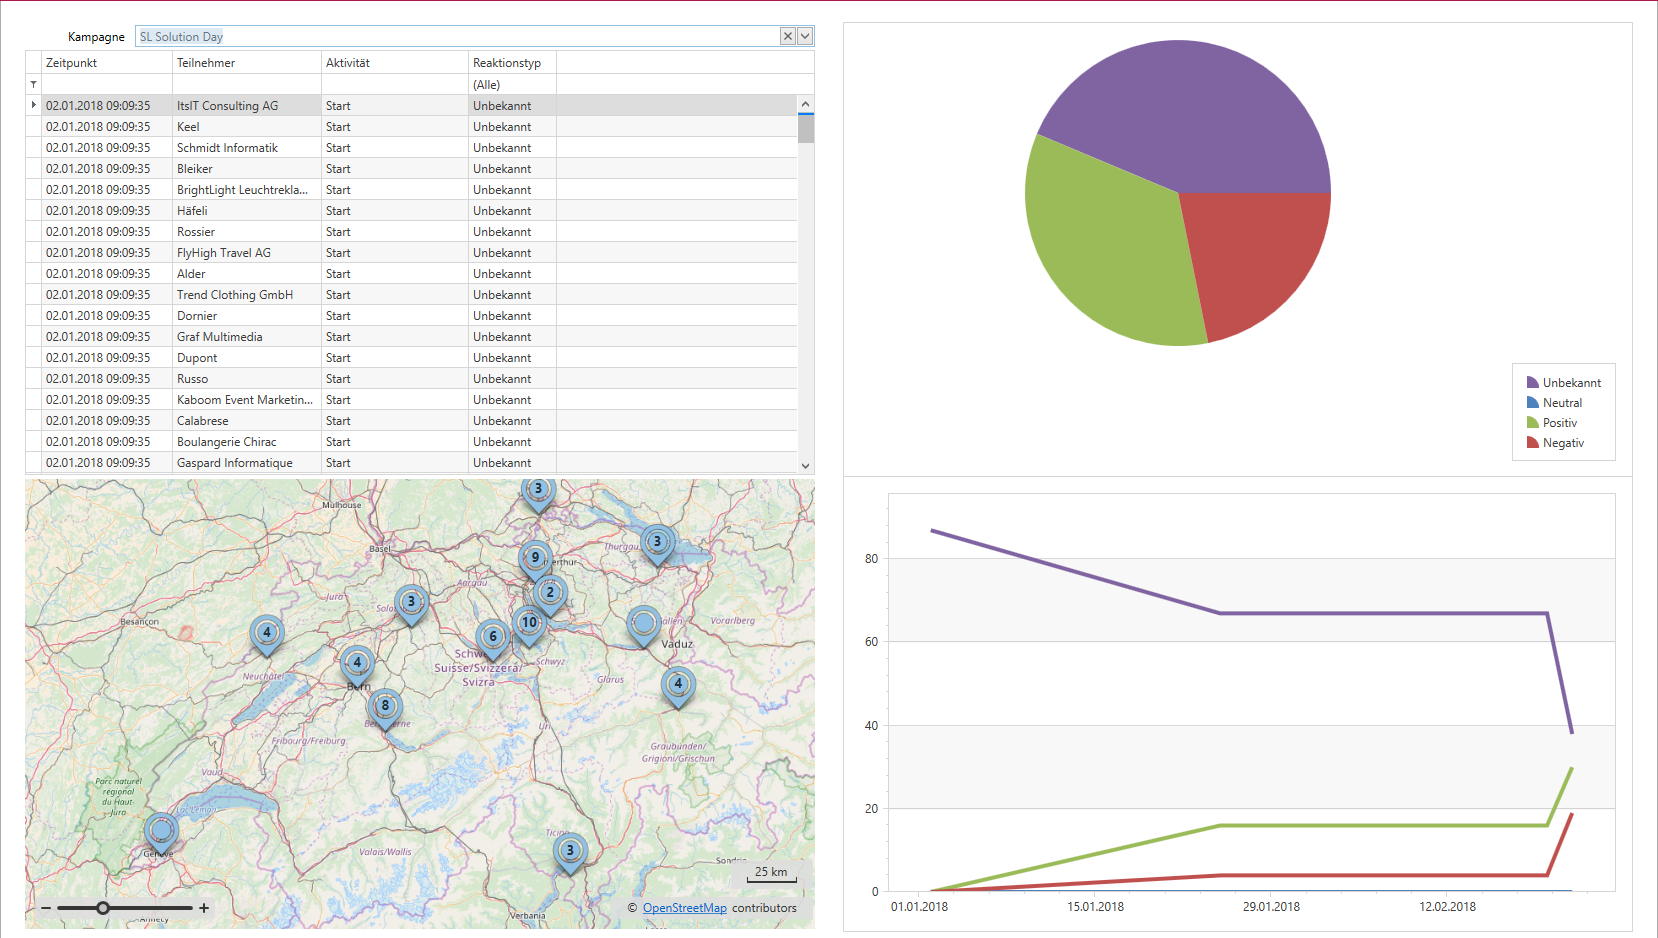1658x938 pixels.
Task: Select the Dupont participant row
Action: (x=411, y=357)
